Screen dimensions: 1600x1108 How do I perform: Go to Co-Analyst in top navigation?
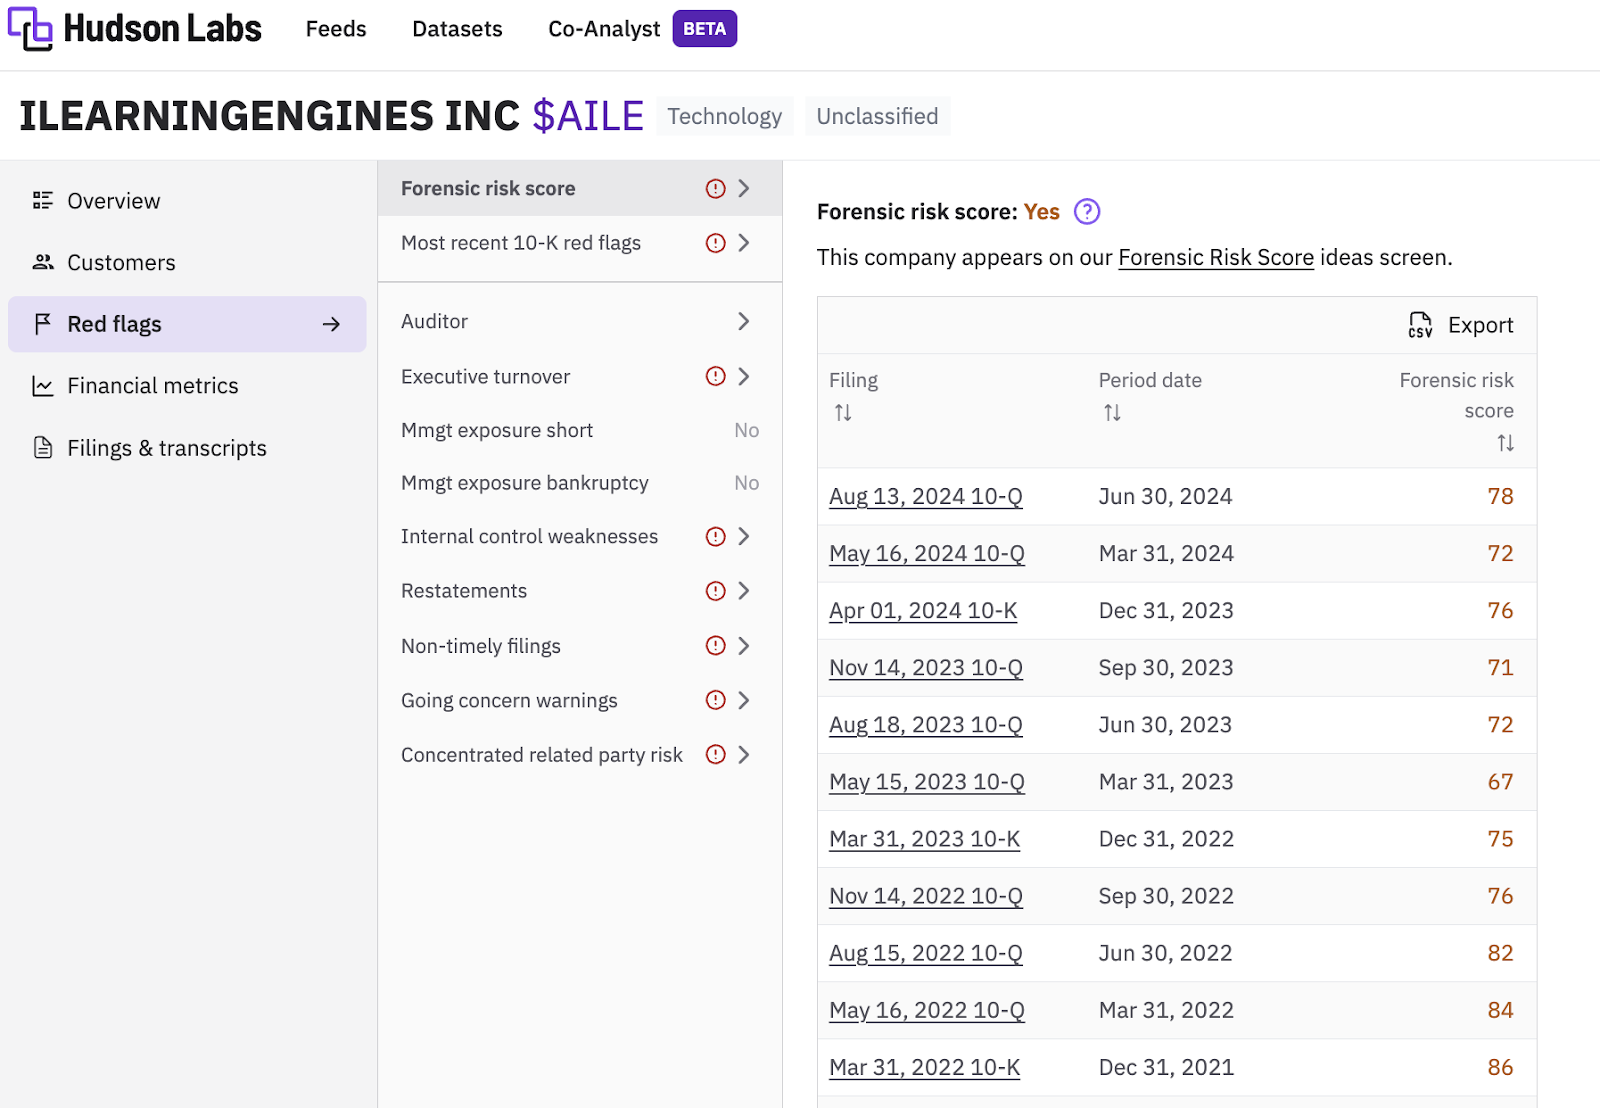tap(604, 29)
